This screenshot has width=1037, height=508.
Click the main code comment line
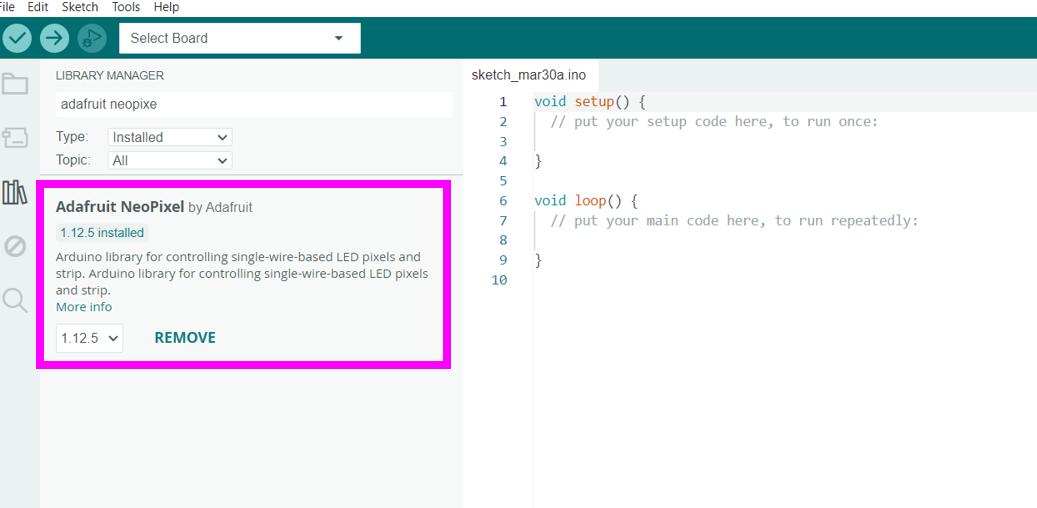click(x=734, y=220)
